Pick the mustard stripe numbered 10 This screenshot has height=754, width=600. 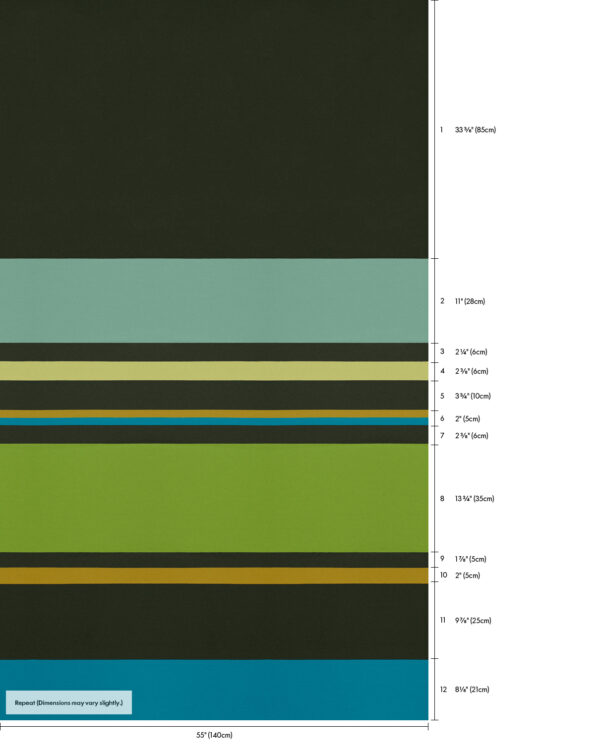(214, 576)
